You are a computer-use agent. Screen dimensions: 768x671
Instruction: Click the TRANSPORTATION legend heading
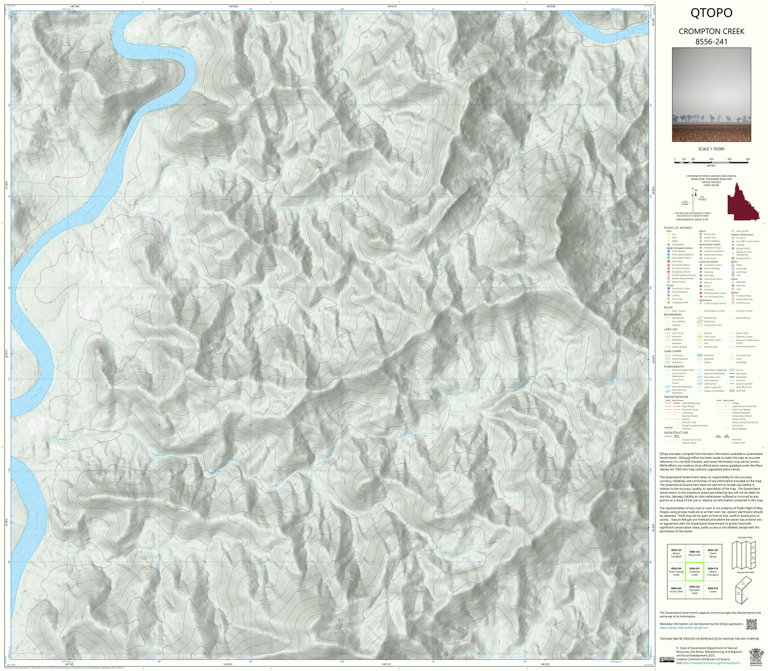click(x=676, y=397)
